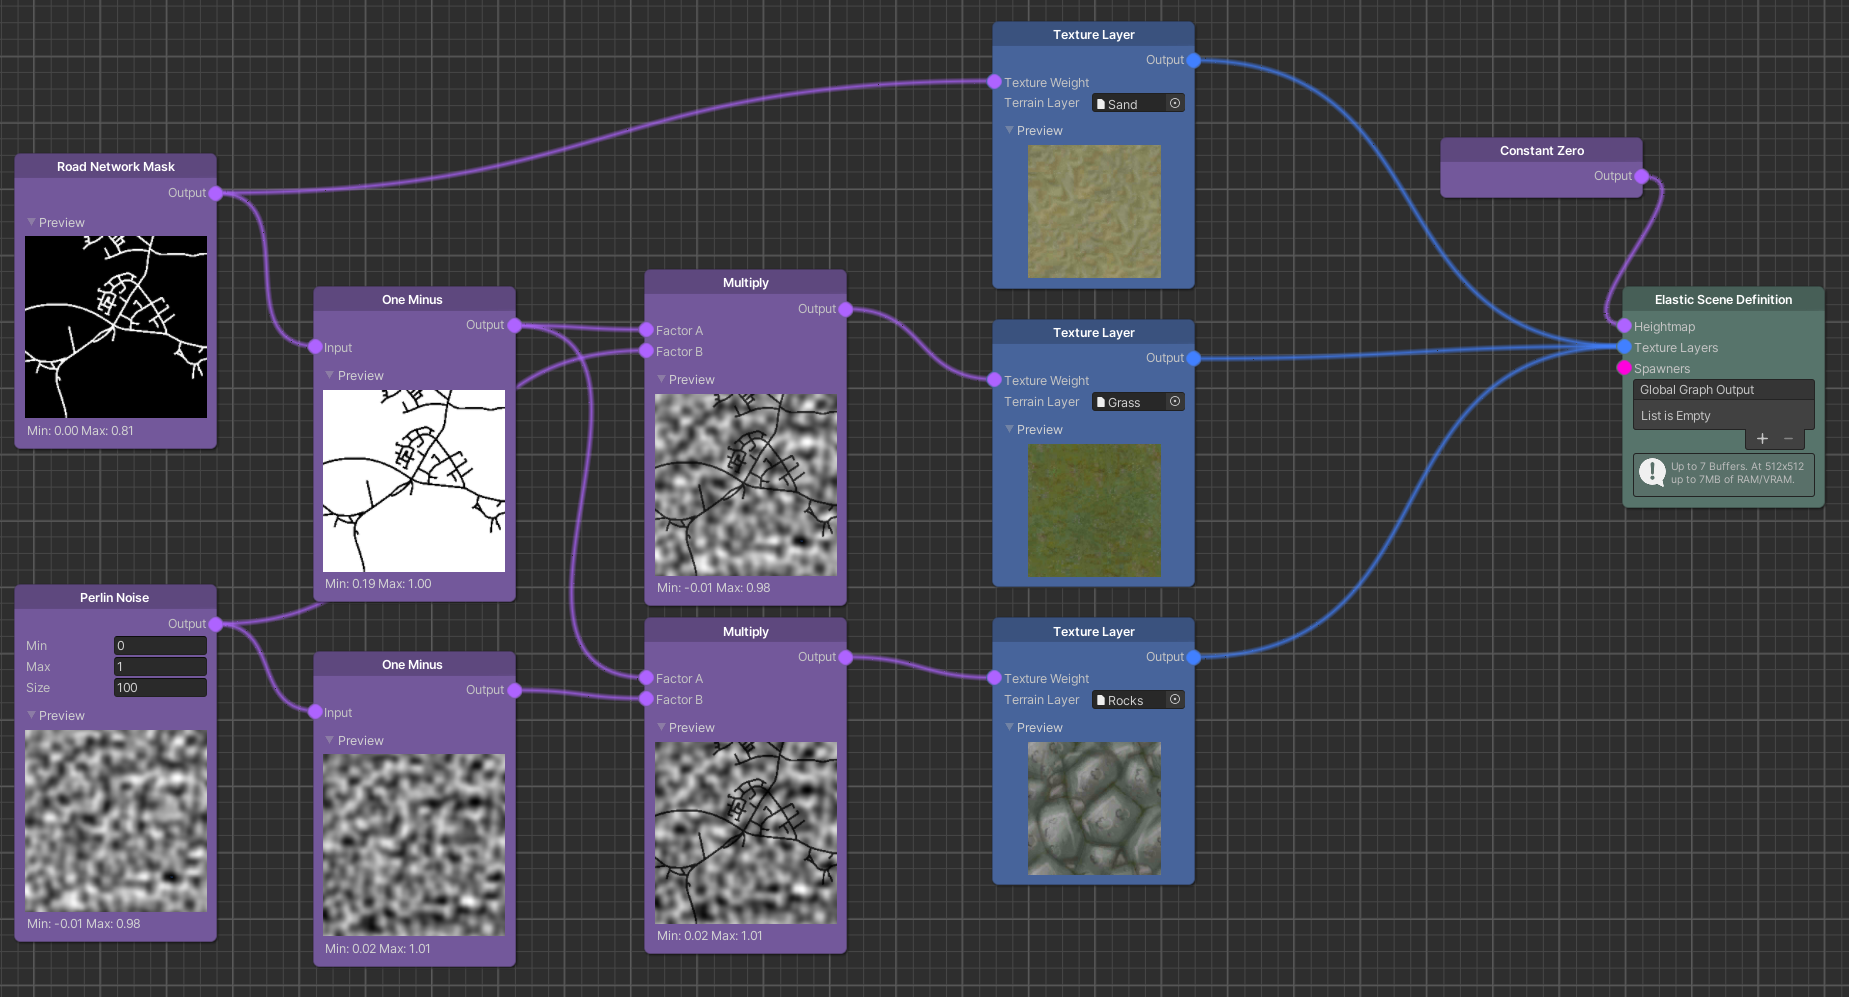Click the Heightmap input port
The height and width of the screenshot is (997, 1849).
click(x=1624, y=327)
